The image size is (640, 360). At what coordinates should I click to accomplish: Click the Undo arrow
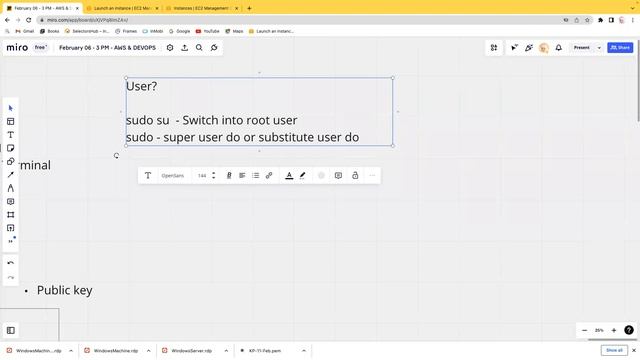click(11, 263)
